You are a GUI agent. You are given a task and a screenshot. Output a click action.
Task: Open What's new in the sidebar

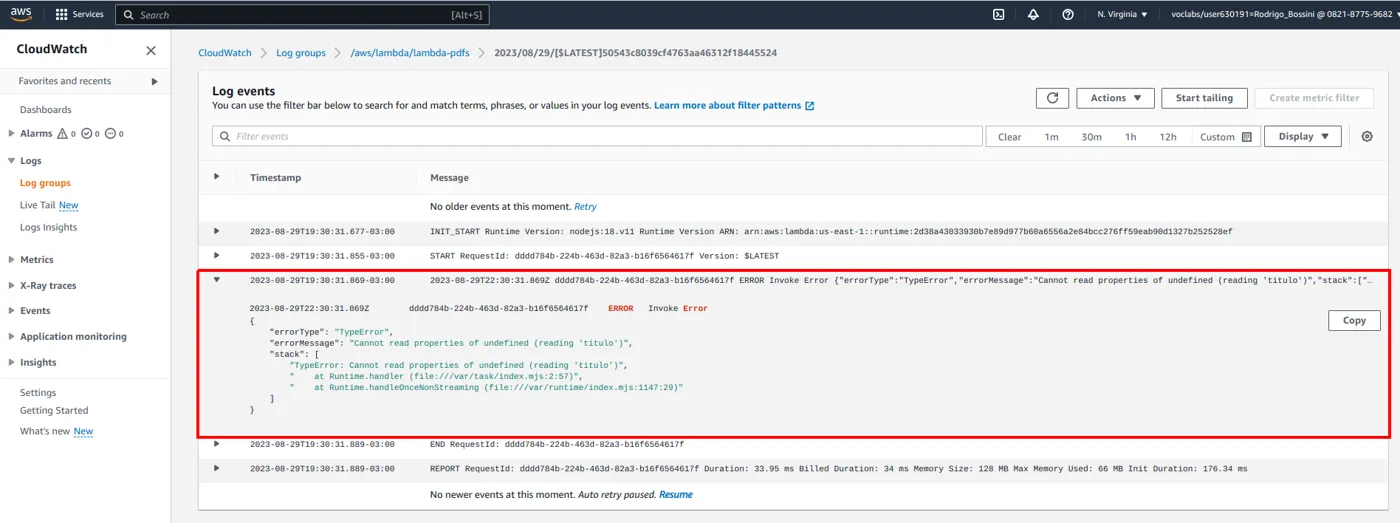click(45, 431)
